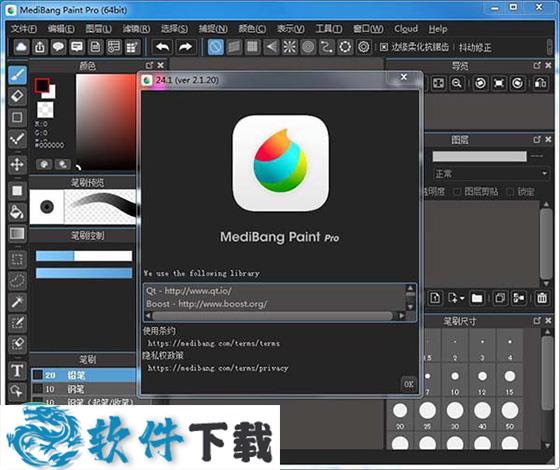The image size is (560, 470).
Task: Click the new layer page icon
Action: (x=435, y=298)
